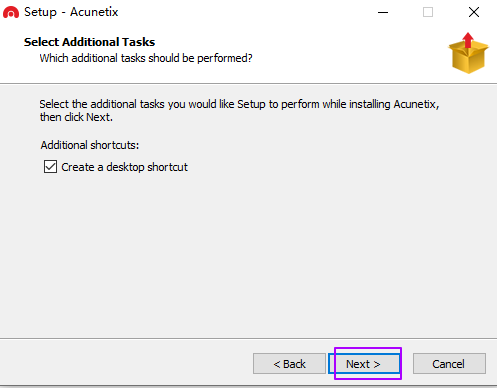Click the yellow installer box icon

click(x=468, y=56)
